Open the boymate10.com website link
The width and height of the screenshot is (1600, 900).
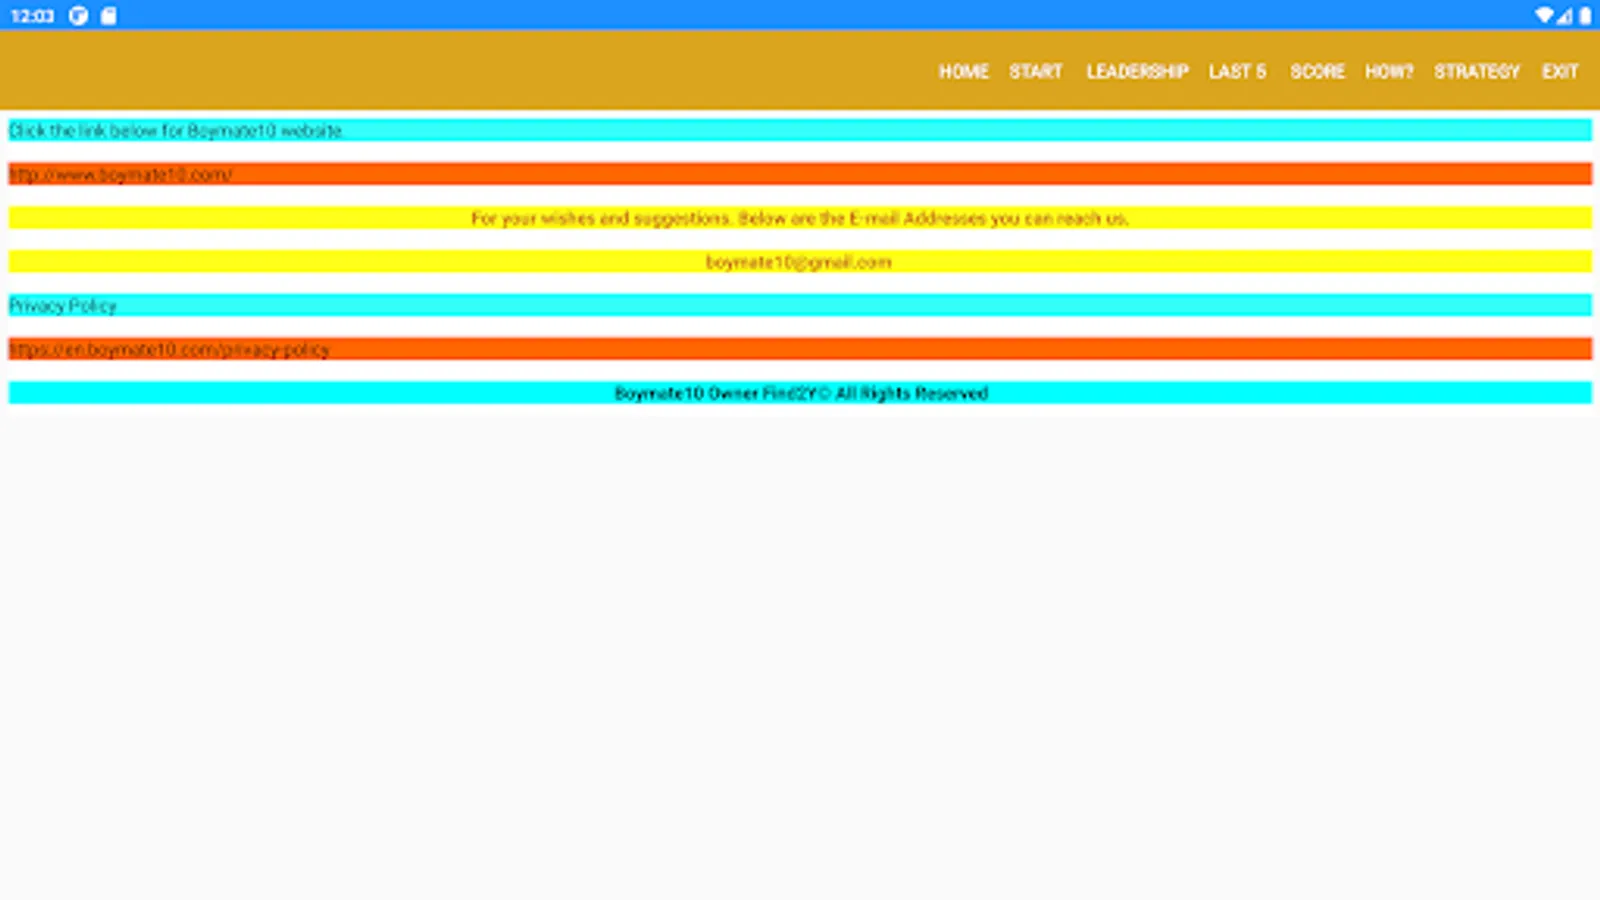pos(120,175)
